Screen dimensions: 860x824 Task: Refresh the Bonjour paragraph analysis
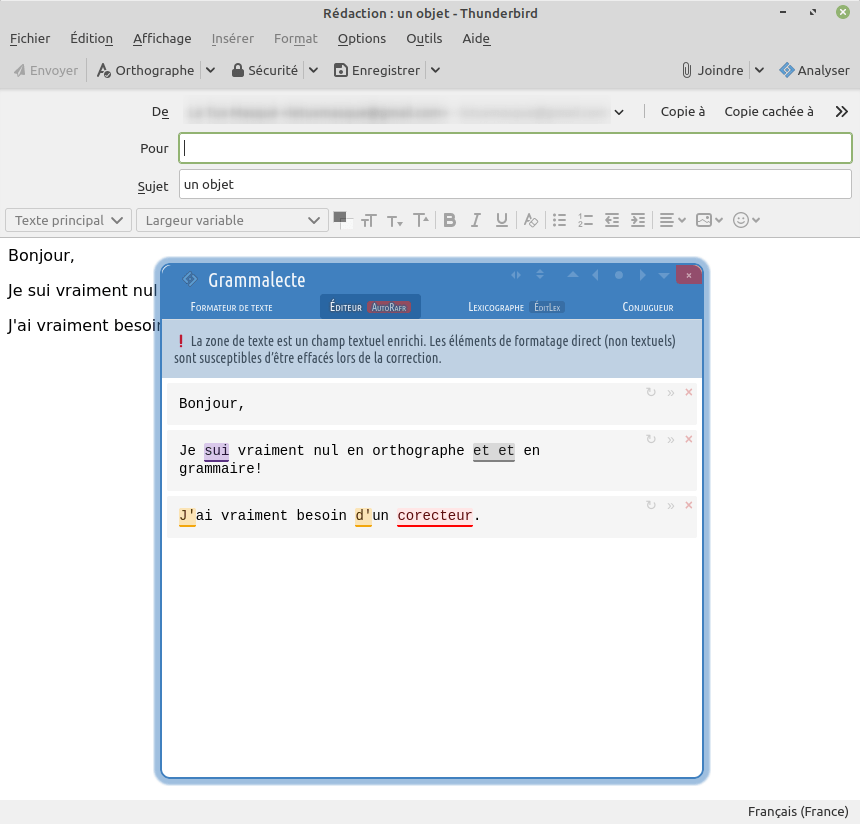click(651, 392)
